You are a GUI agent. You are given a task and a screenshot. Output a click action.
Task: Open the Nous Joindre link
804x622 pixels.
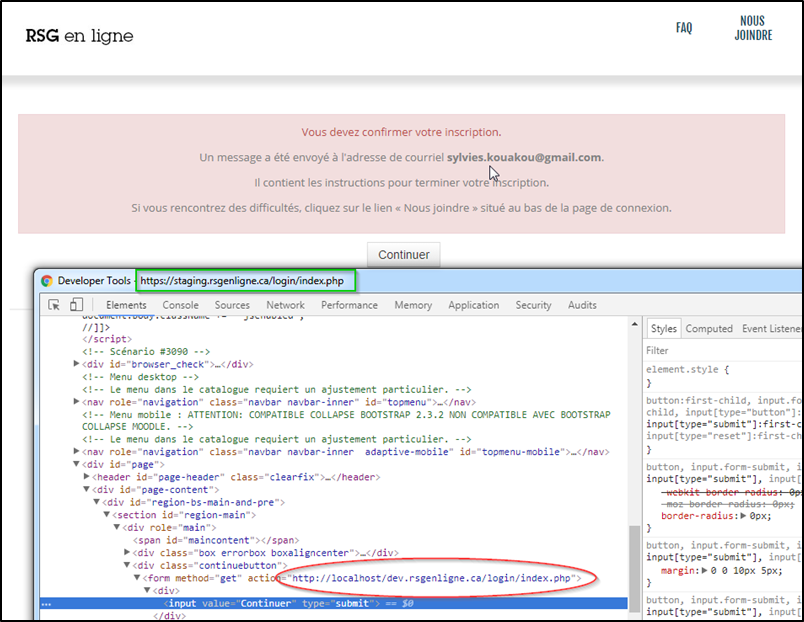[753, 28]
